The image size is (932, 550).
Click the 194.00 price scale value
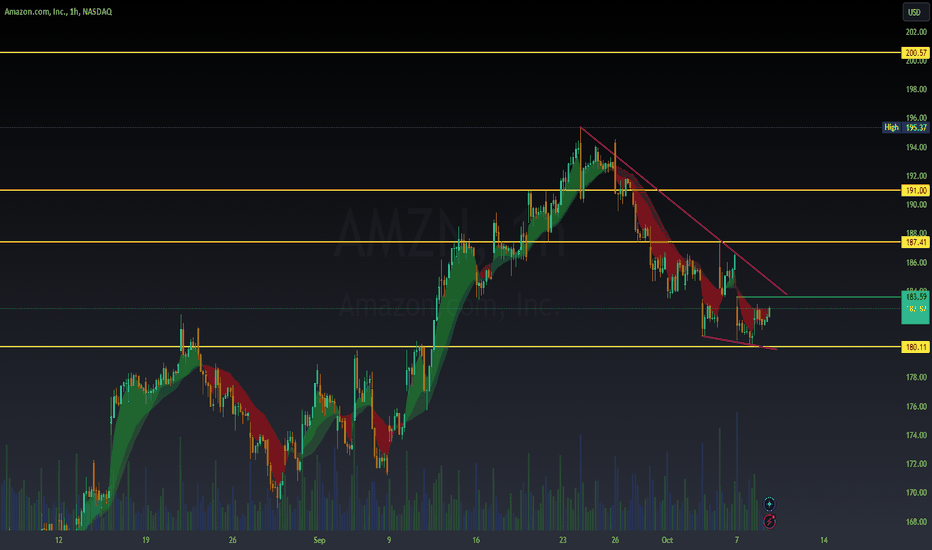pyautogui.click(x=916, y=147)
